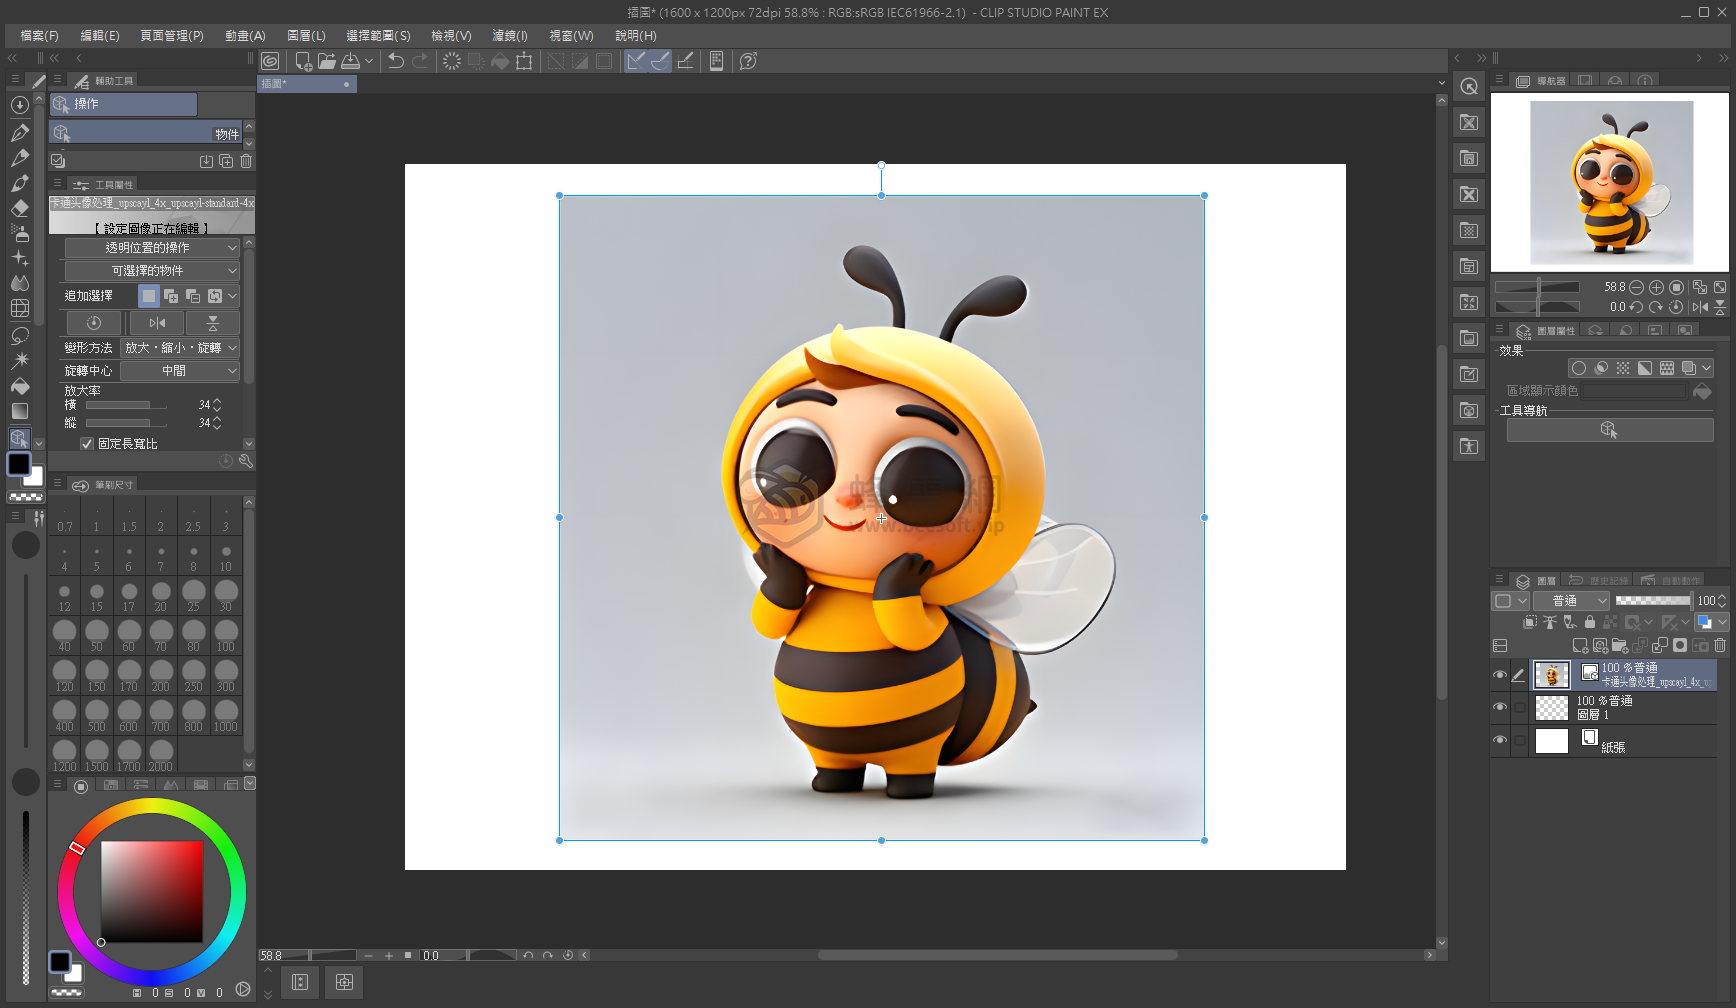1736x1008 pixels.
Task: Click the Delete layer trash icon
Action: [x=1720, y=645]
